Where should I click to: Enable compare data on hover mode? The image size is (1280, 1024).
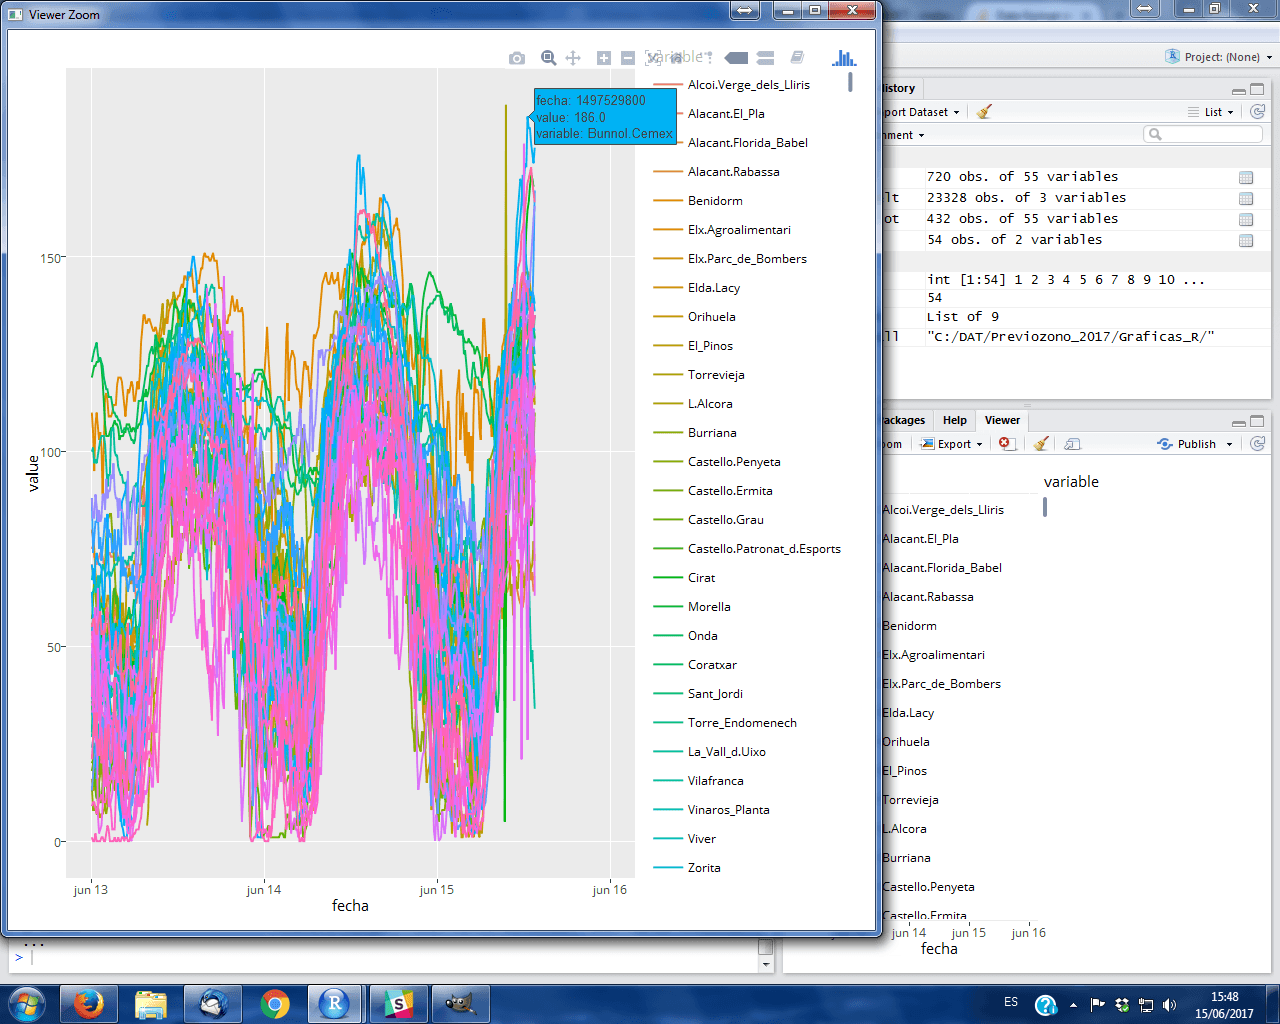[x=765, y=58]
